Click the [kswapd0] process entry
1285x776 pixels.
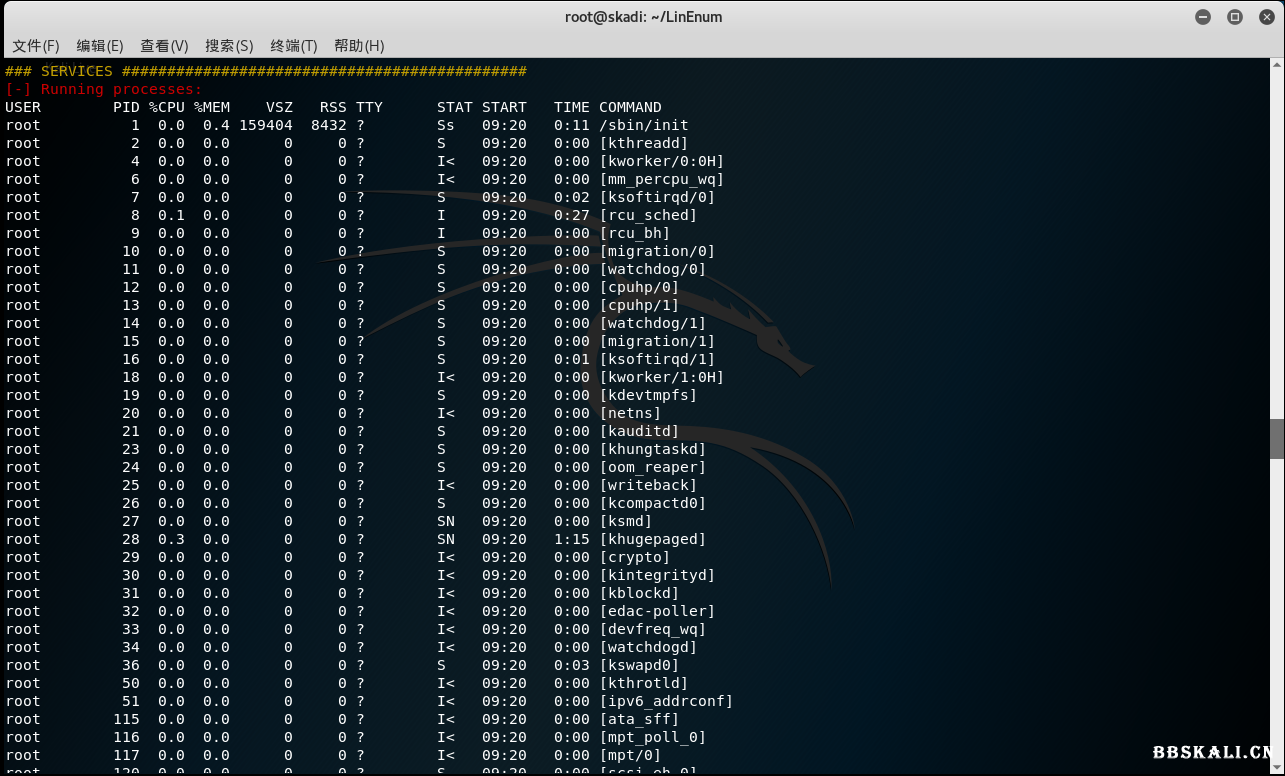639,665
